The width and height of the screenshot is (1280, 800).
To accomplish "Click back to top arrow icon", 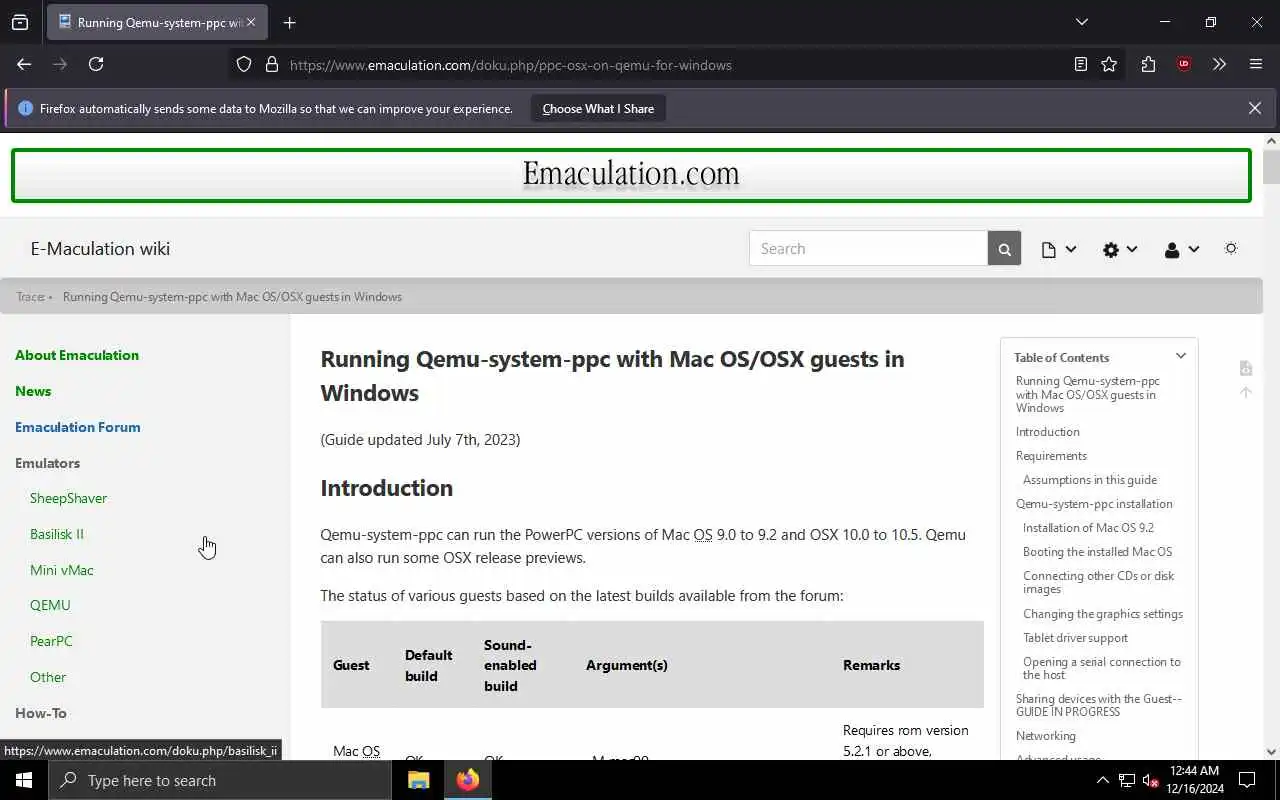I will pos(1245,392).
